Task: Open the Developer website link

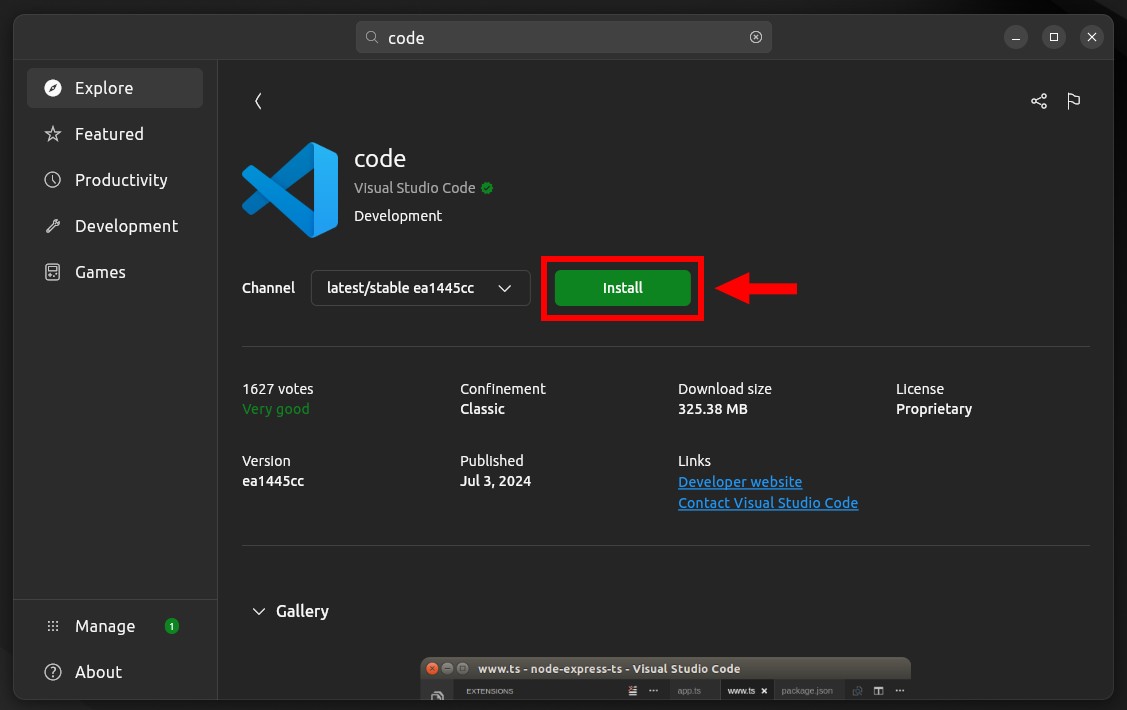Action: pos(740,481)
